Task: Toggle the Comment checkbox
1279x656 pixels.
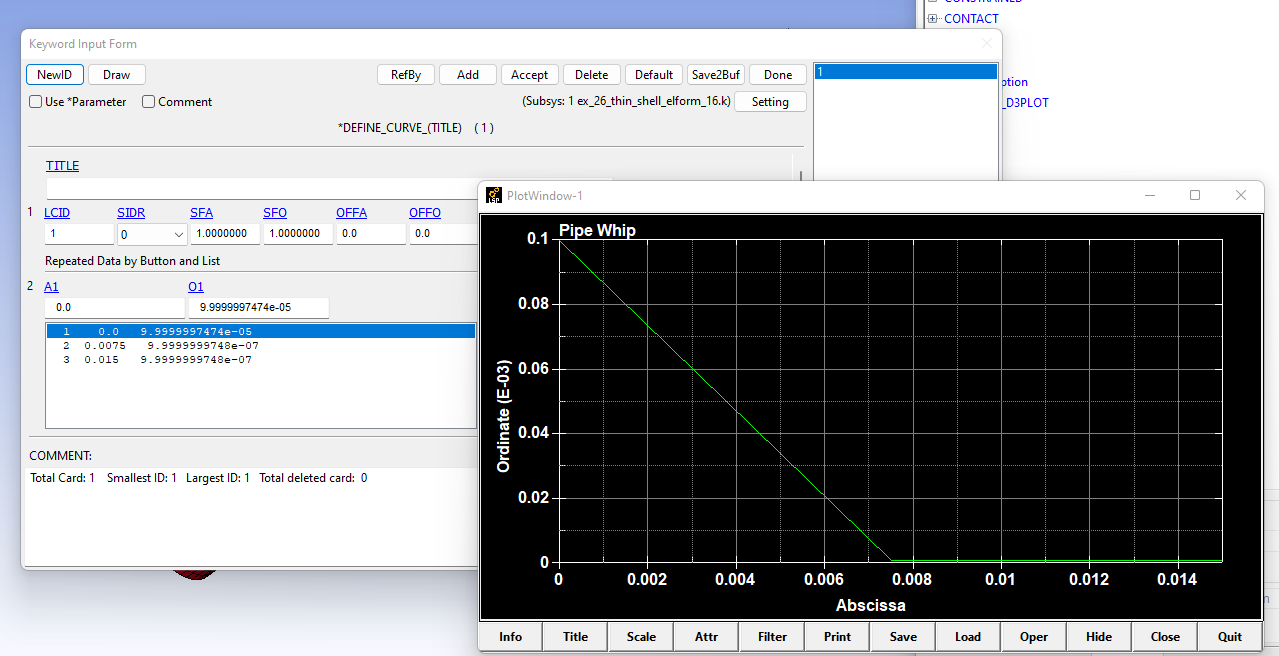Action: tap(149, 102)
